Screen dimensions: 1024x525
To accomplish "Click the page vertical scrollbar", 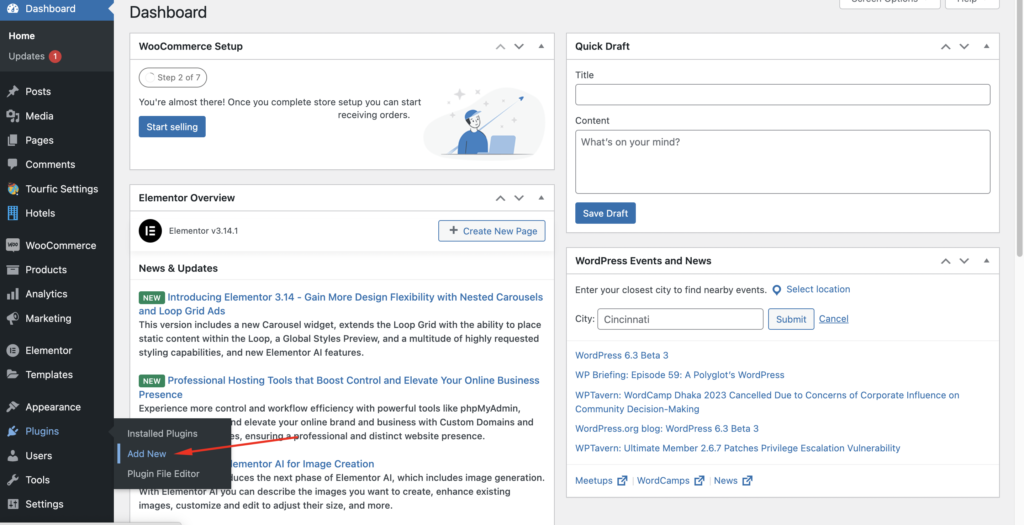I will (1020, 131).
